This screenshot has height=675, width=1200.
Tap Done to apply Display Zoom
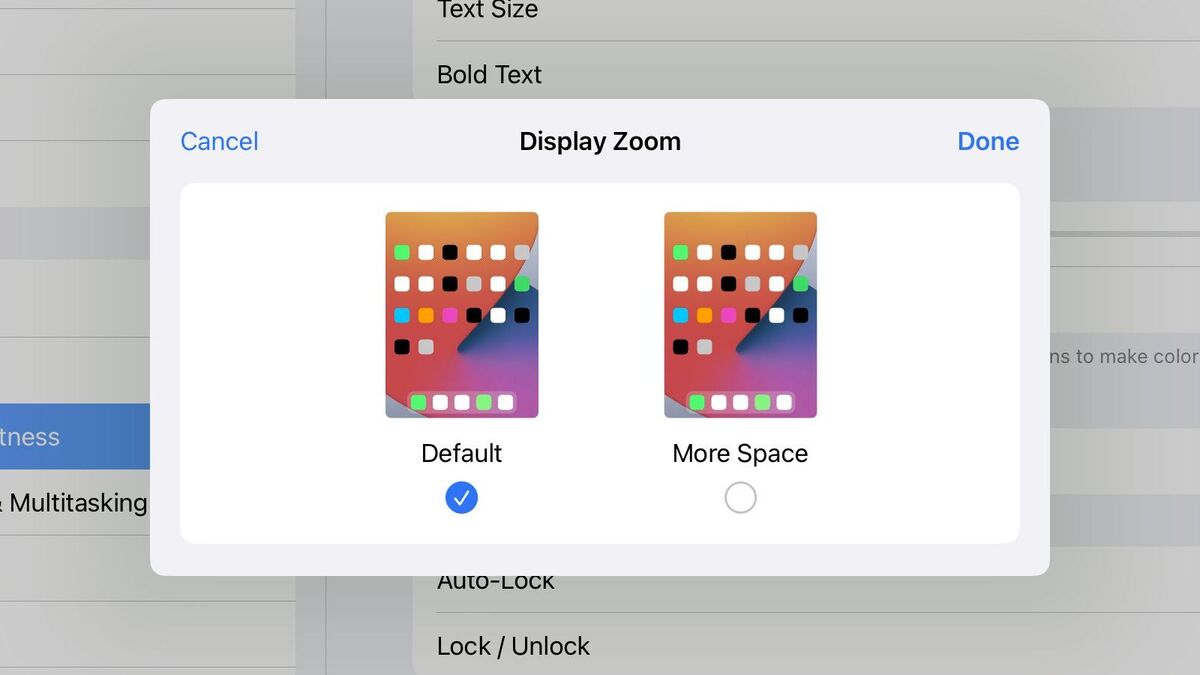pyautogui.click(x=987, y=141)
